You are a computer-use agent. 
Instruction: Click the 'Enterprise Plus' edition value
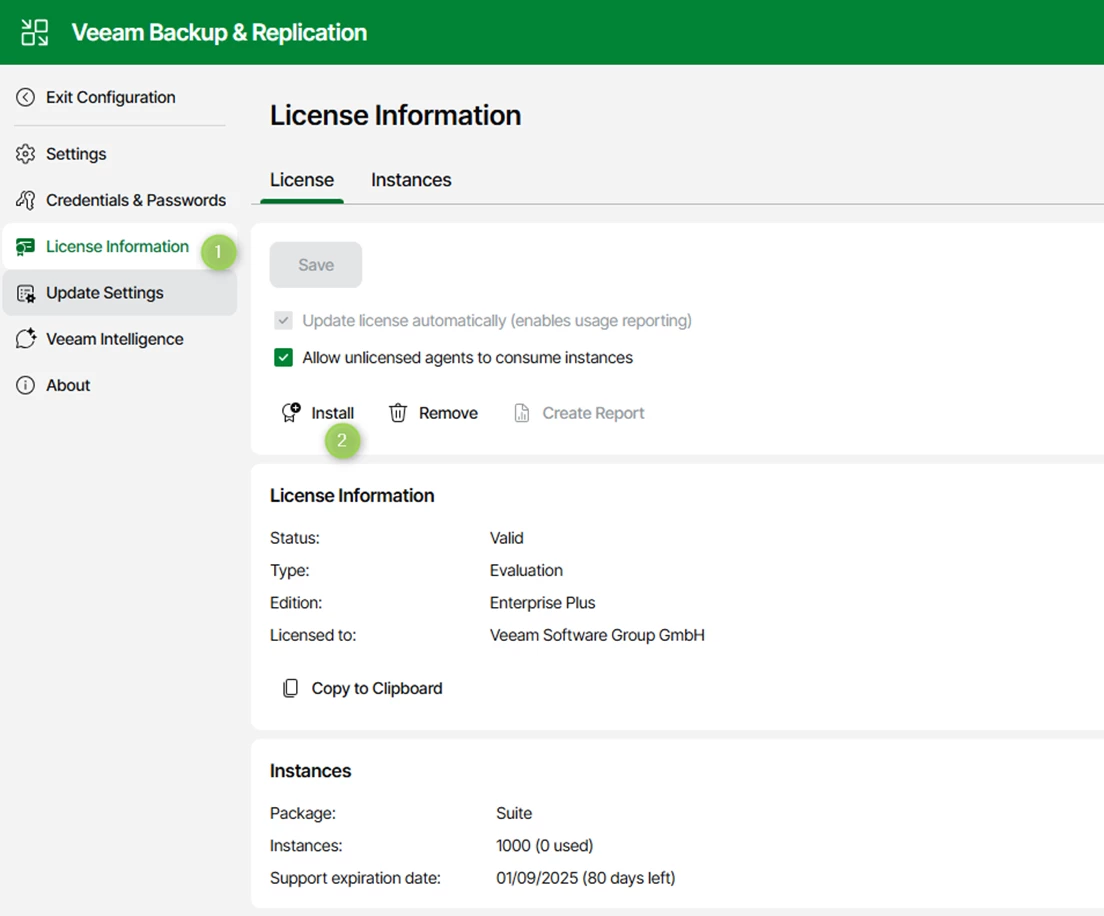[542, 603]
